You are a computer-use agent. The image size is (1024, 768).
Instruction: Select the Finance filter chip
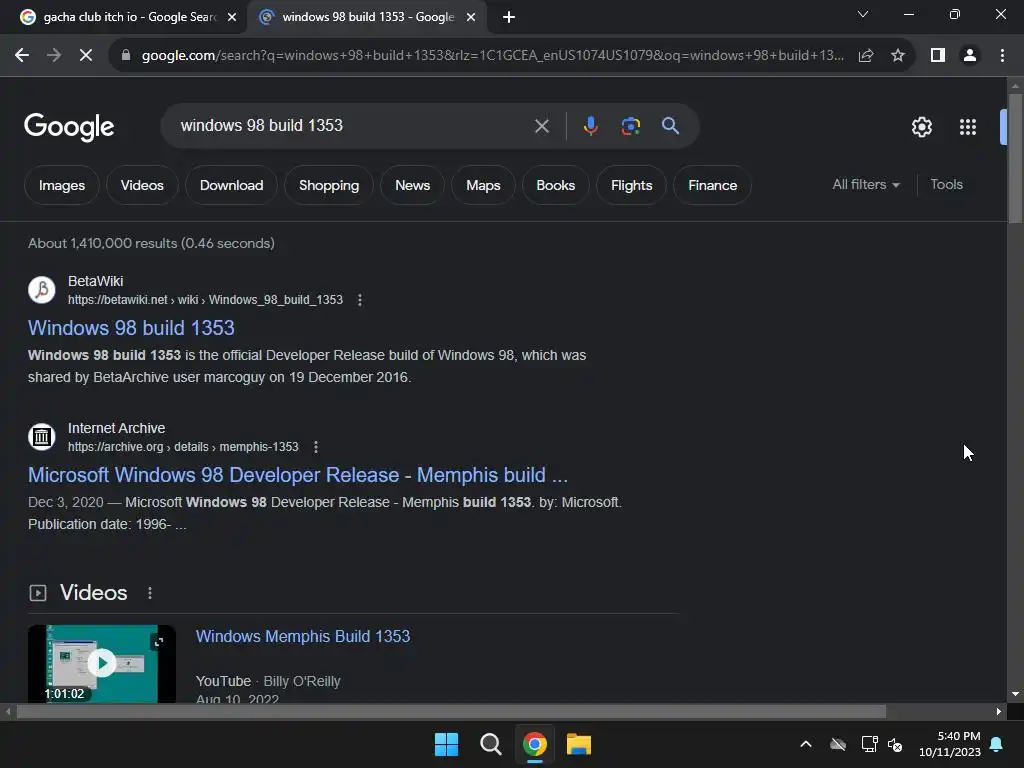(x=712, y=185)
